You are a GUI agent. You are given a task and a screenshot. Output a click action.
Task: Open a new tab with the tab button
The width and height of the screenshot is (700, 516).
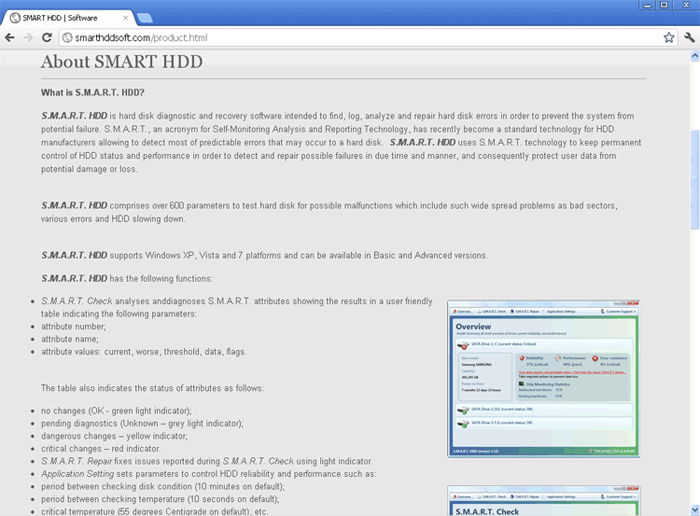click(x=144, y=18)
